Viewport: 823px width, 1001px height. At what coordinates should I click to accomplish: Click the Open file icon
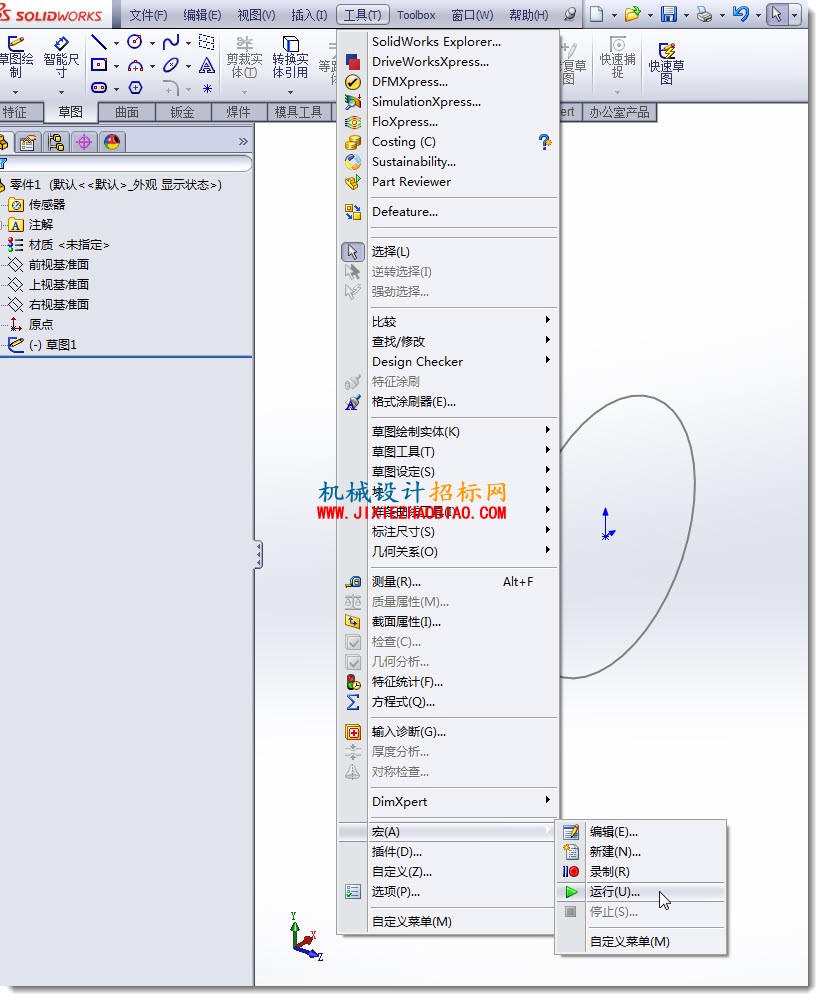coord(632,14)
